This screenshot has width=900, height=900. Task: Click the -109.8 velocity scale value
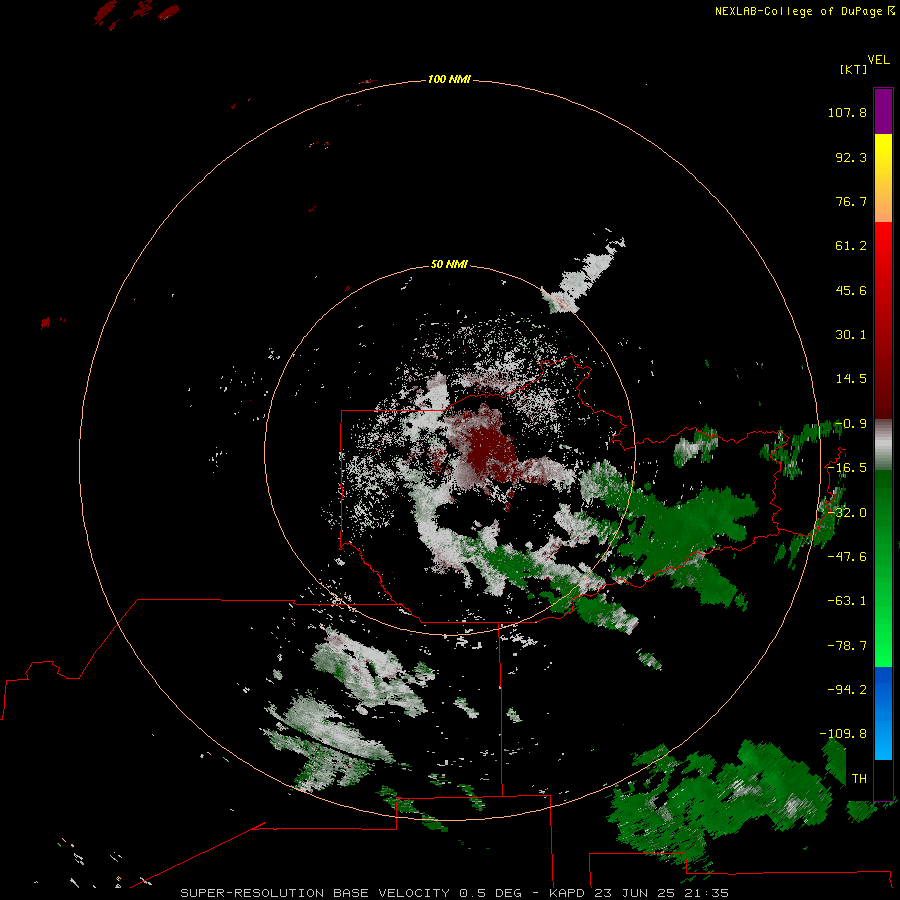pyautogui.click(x=843, y=734)
